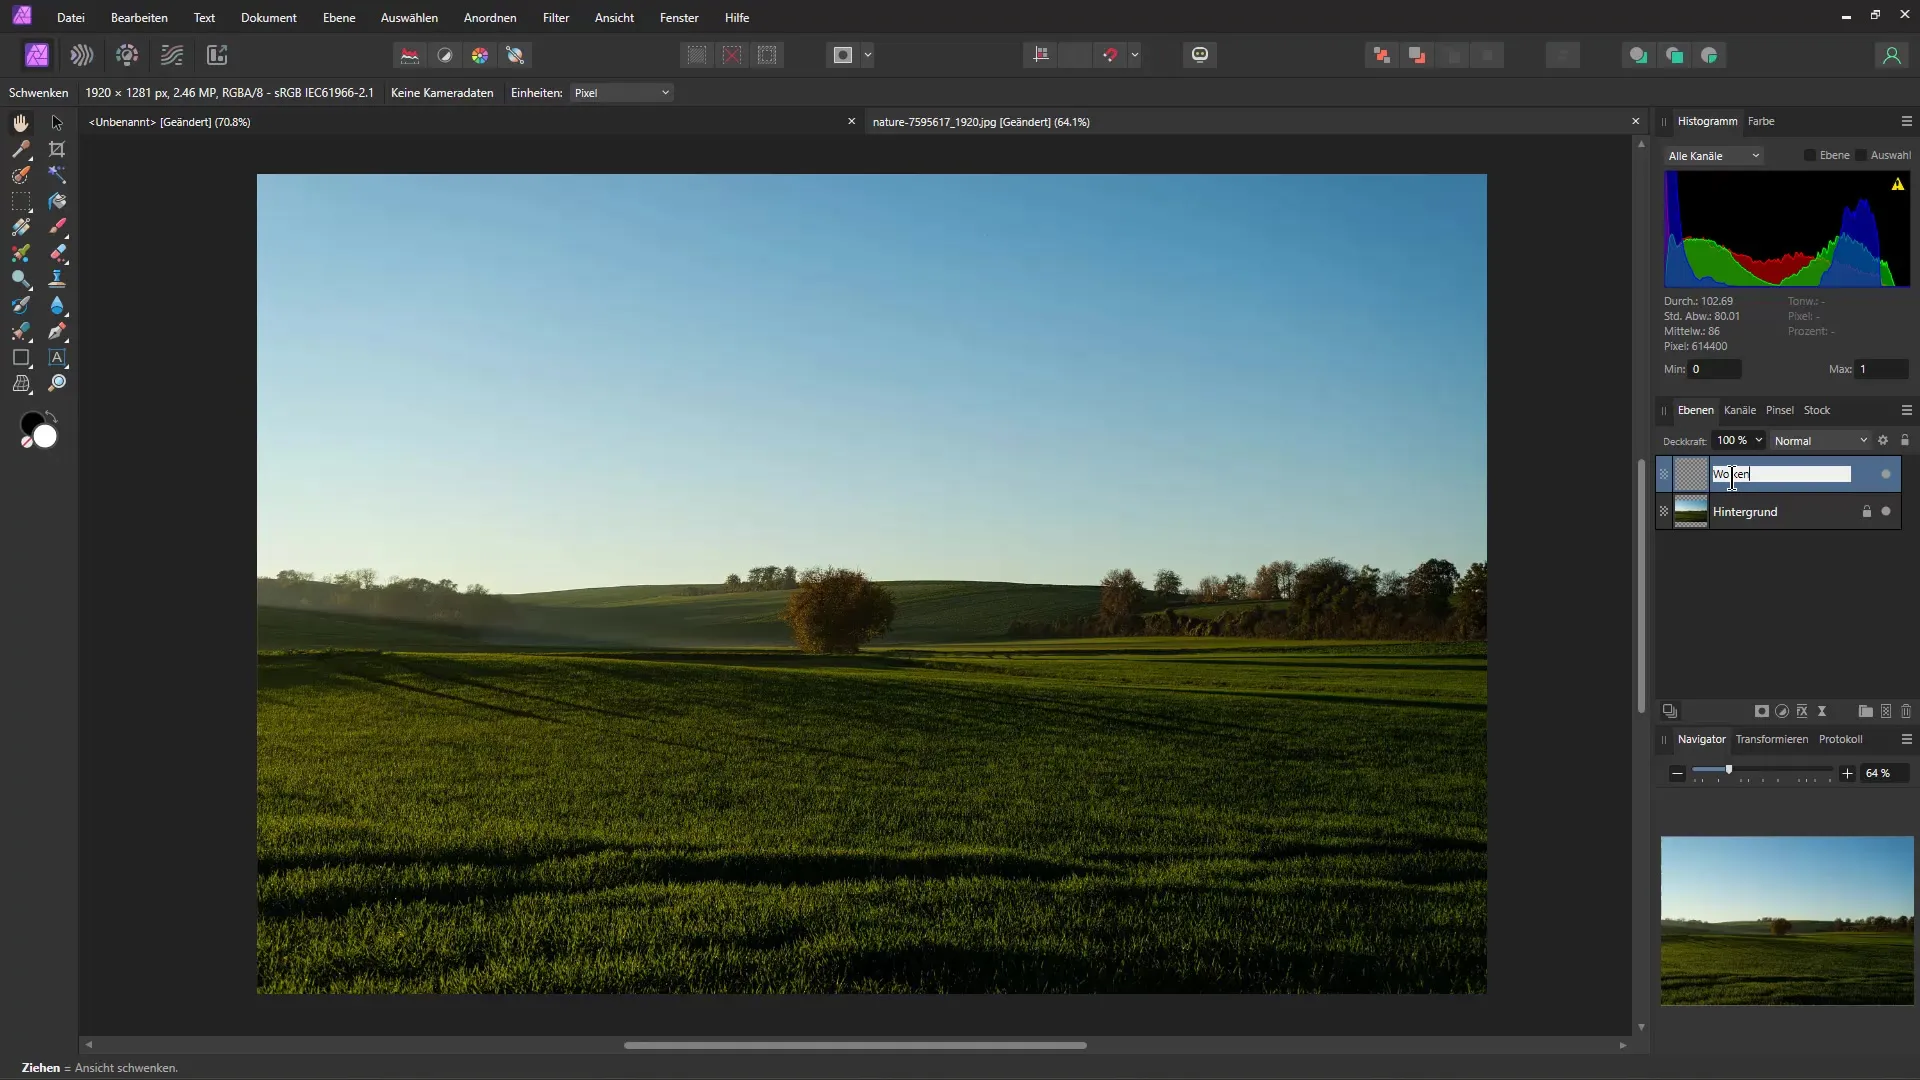
Task: Click the white foreground color swatch
Action: coord(46,437)
